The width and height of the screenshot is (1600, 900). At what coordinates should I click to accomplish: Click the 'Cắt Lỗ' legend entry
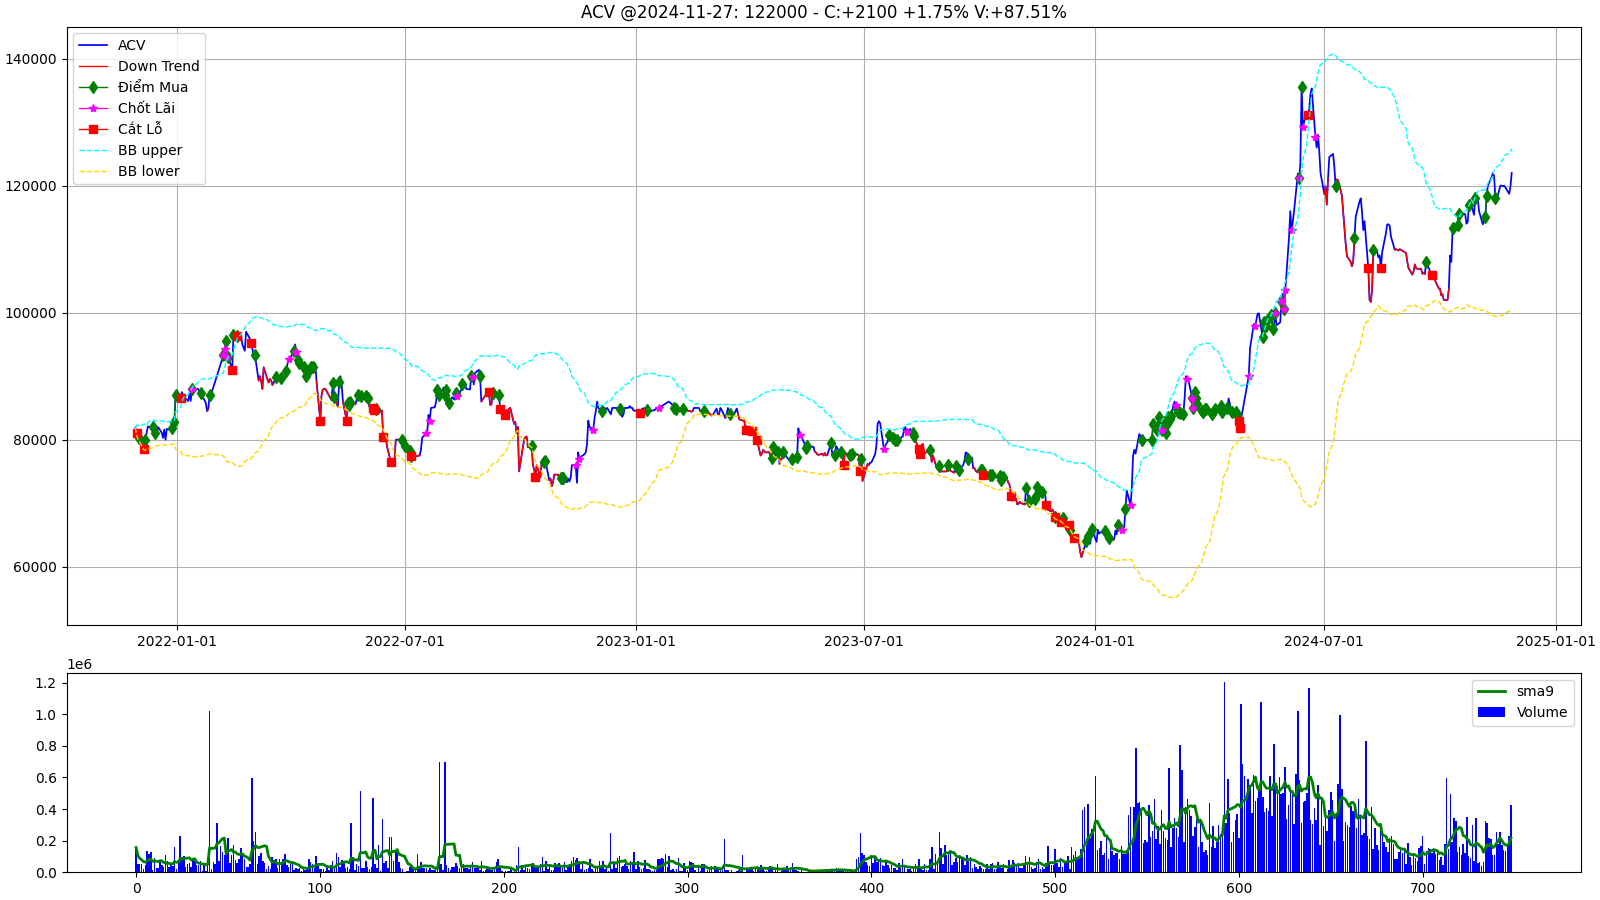[140, 129]
